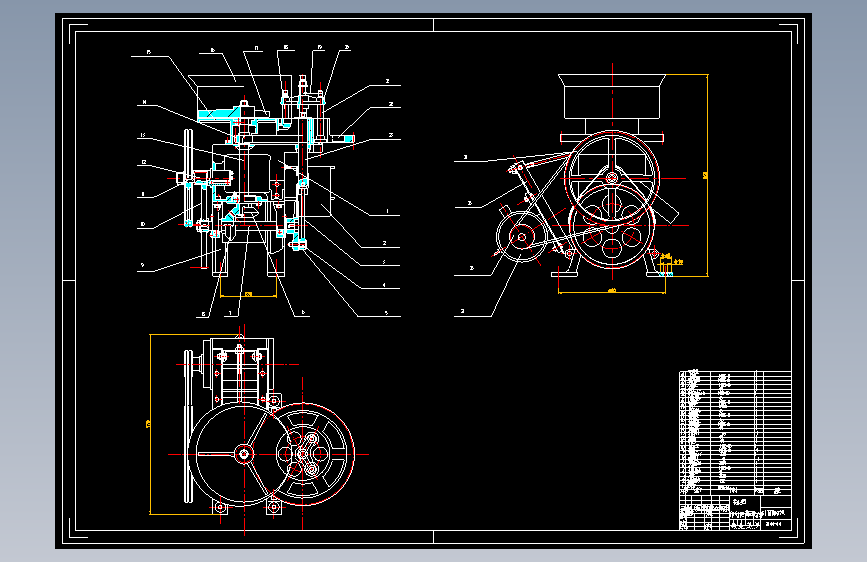Click part callout number 7 below section view
Image resolution: width=867 pixels, height=562 pixels.
point(230,314)
